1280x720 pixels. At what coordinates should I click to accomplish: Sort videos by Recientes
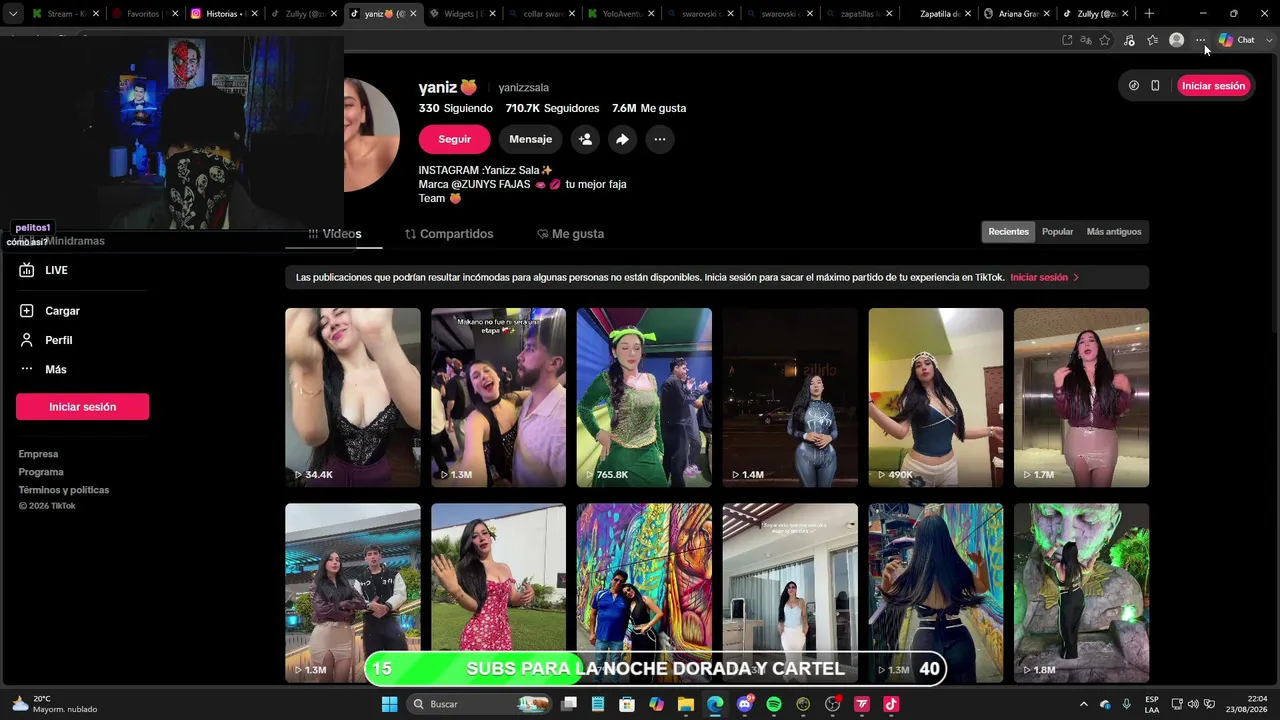1008,232
